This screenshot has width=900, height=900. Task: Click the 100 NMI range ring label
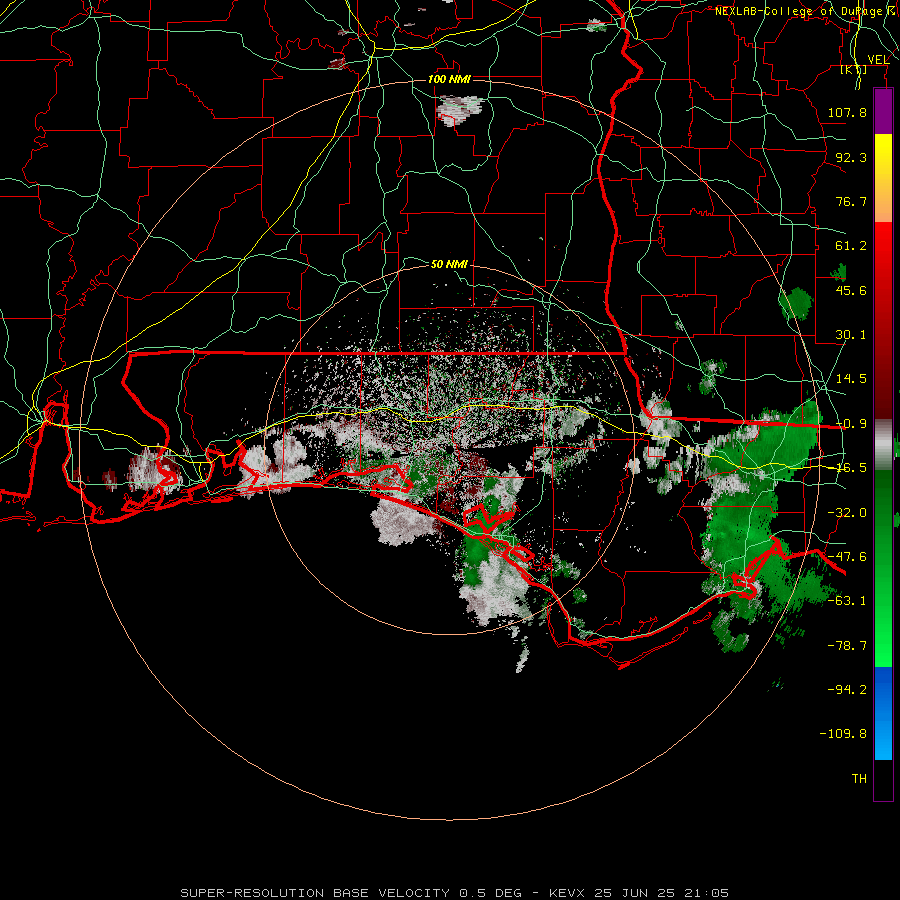pos(449,79)
